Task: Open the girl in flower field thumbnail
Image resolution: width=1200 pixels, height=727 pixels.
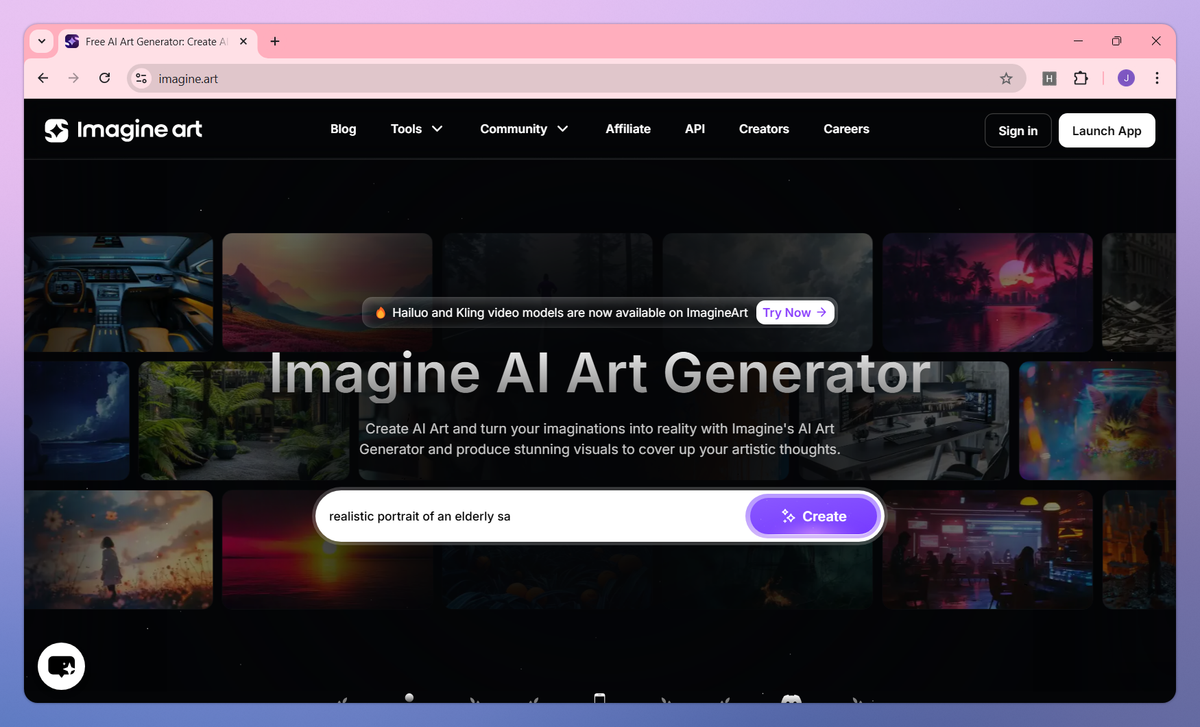Action: coord(118,549)
